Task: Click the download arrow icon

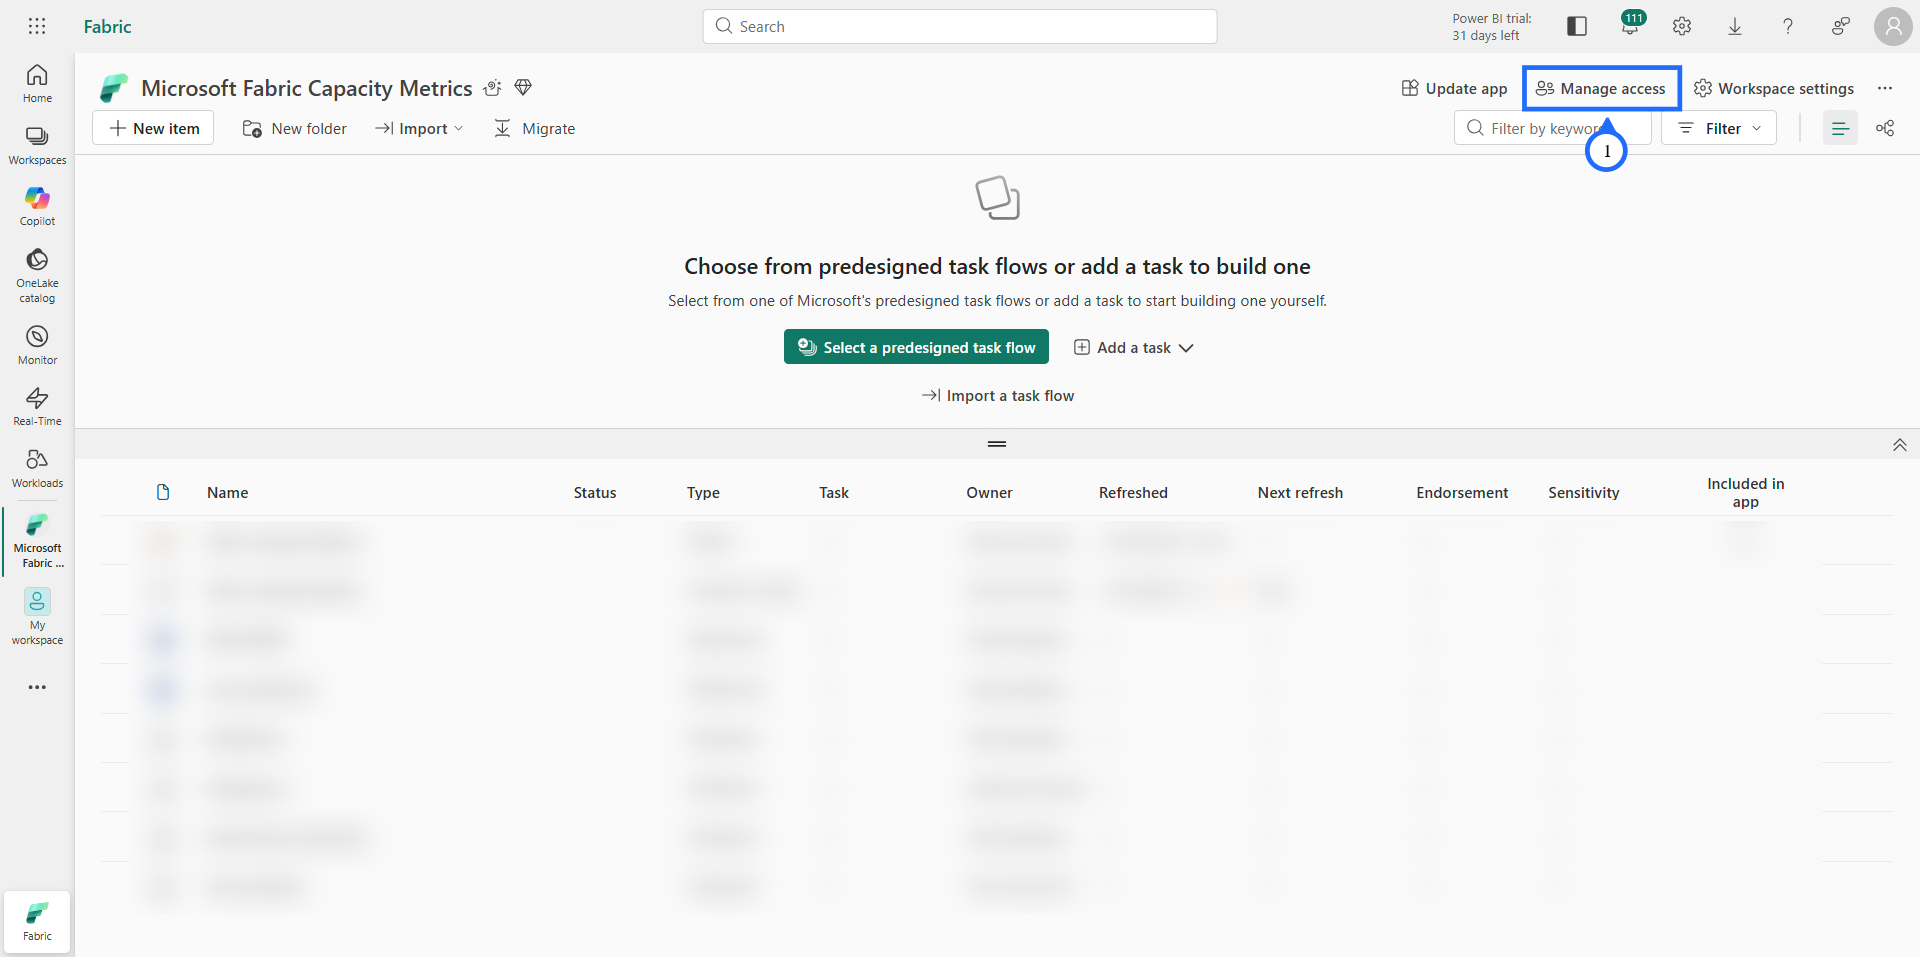Action: [1735, 27]
